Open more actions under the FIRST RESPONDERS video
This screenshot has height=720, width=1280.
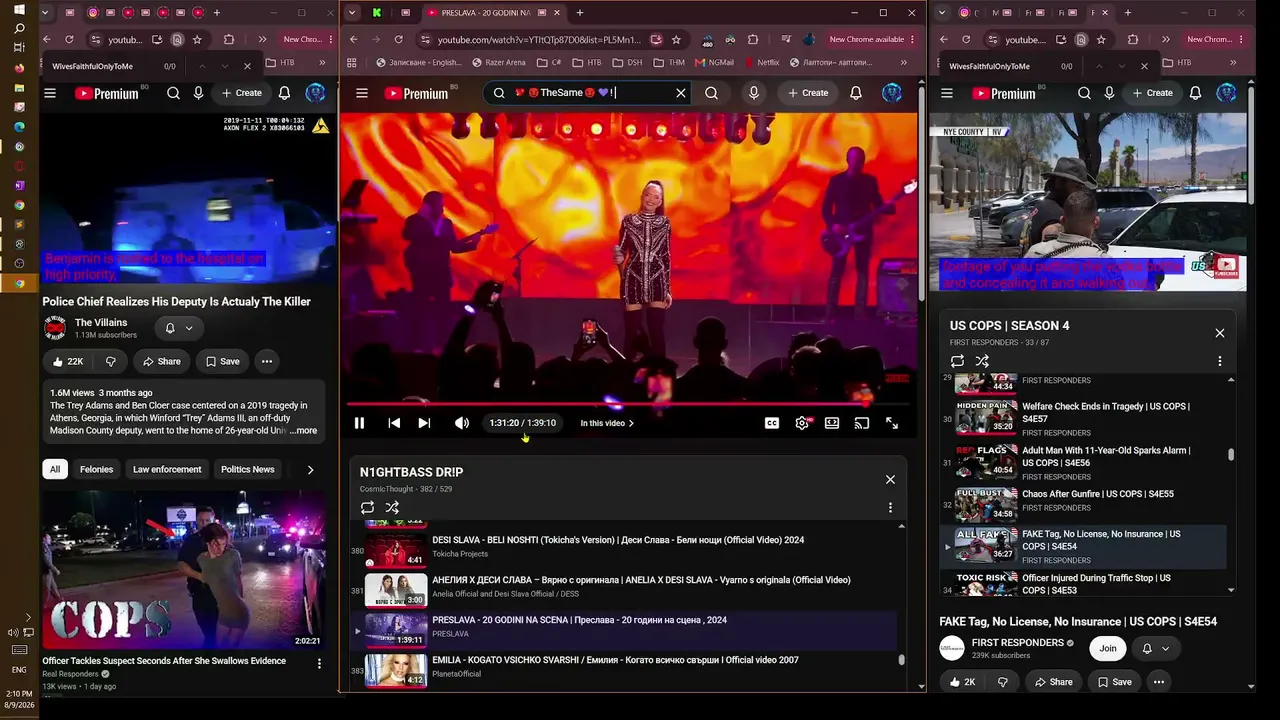point(1159,682)
